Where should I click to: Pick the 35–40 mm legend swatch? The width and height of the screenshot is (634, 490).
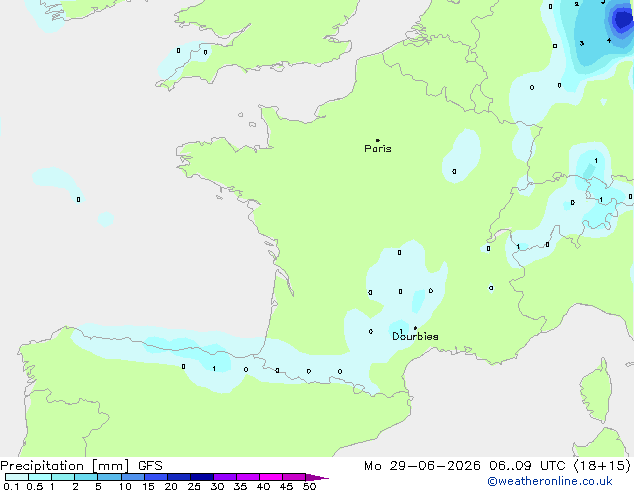point(247,477)
